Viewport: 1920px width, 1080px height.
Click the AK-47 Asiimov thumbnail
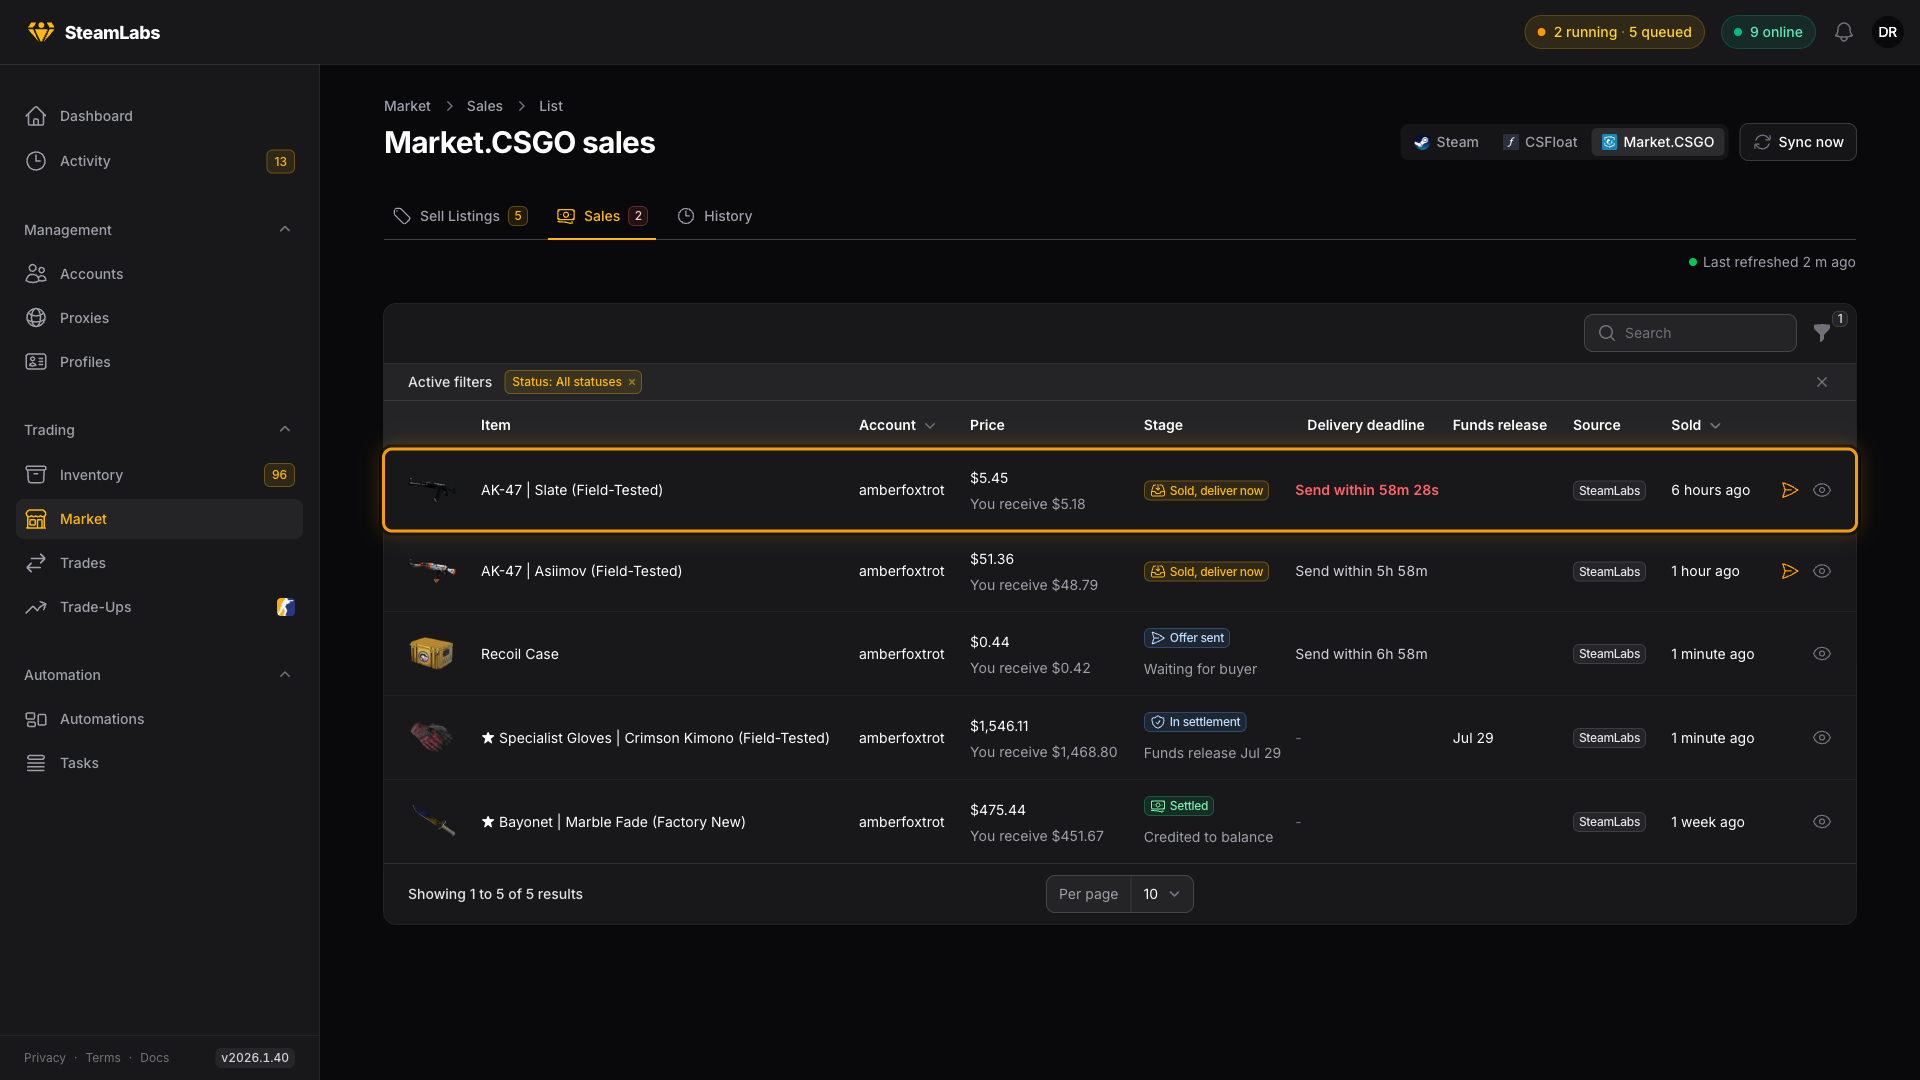click(x=432, y=571)
